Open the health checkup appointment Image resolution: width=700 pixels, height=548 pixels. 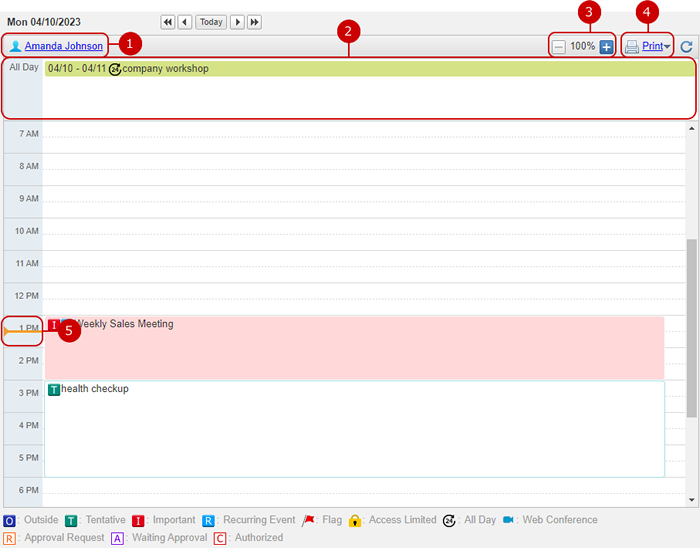pyautogui.click(x=354, y=429)
